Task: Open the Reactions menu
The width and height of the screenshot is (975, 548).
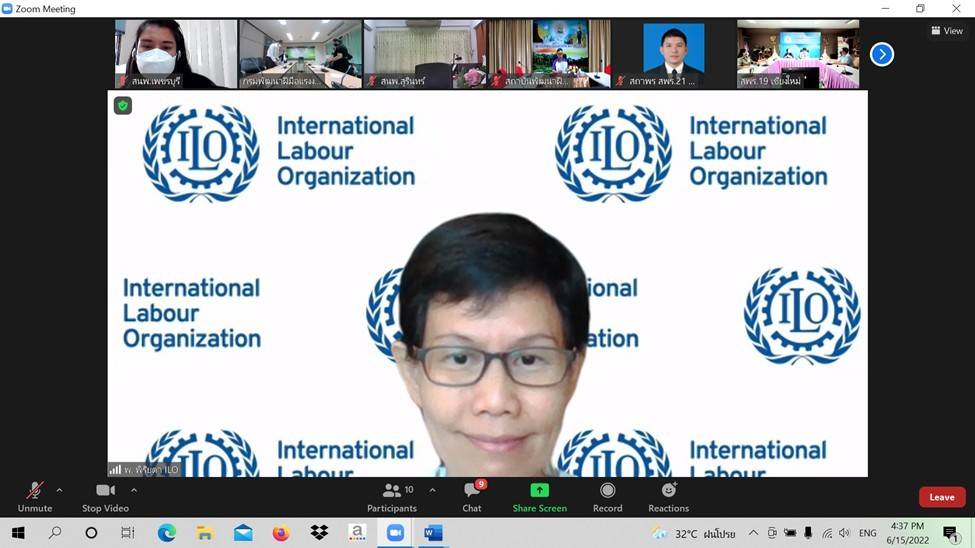Action: pos(668,497)
